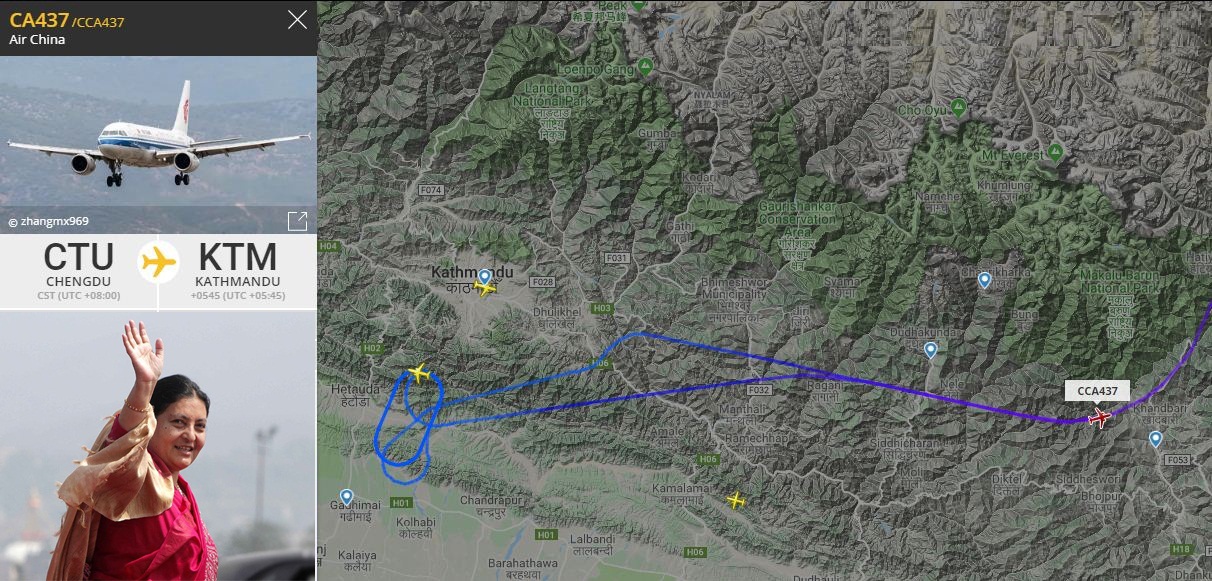Click the Cho Oyu peak marker

point(958,106)
